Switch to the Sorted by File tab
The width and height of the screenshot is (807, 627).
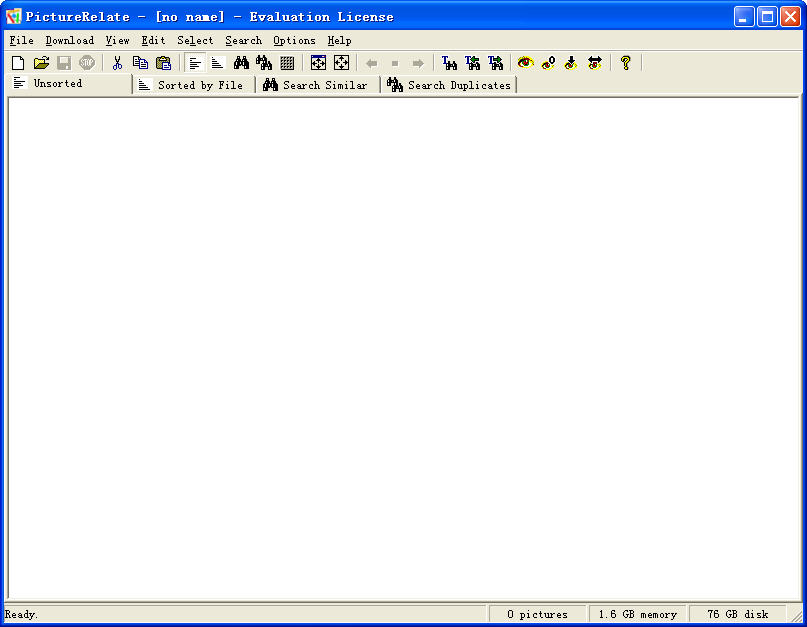(194, 85)
